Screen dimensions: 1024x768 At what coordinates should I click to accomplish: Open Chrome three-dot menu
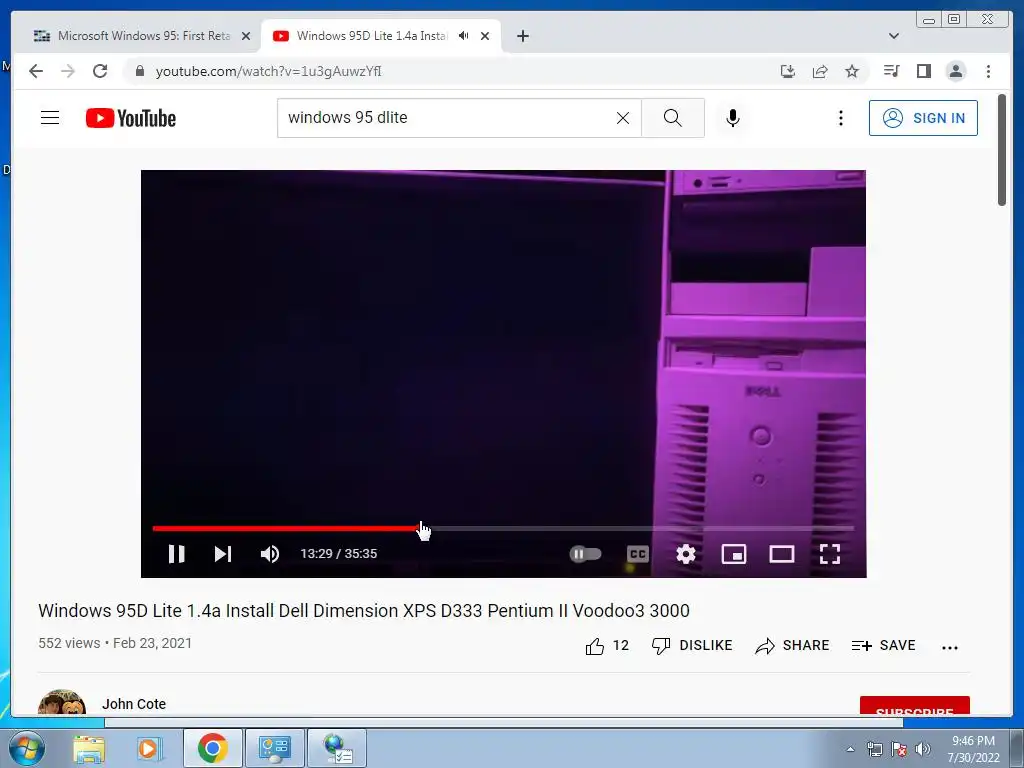tap(988, 71)
